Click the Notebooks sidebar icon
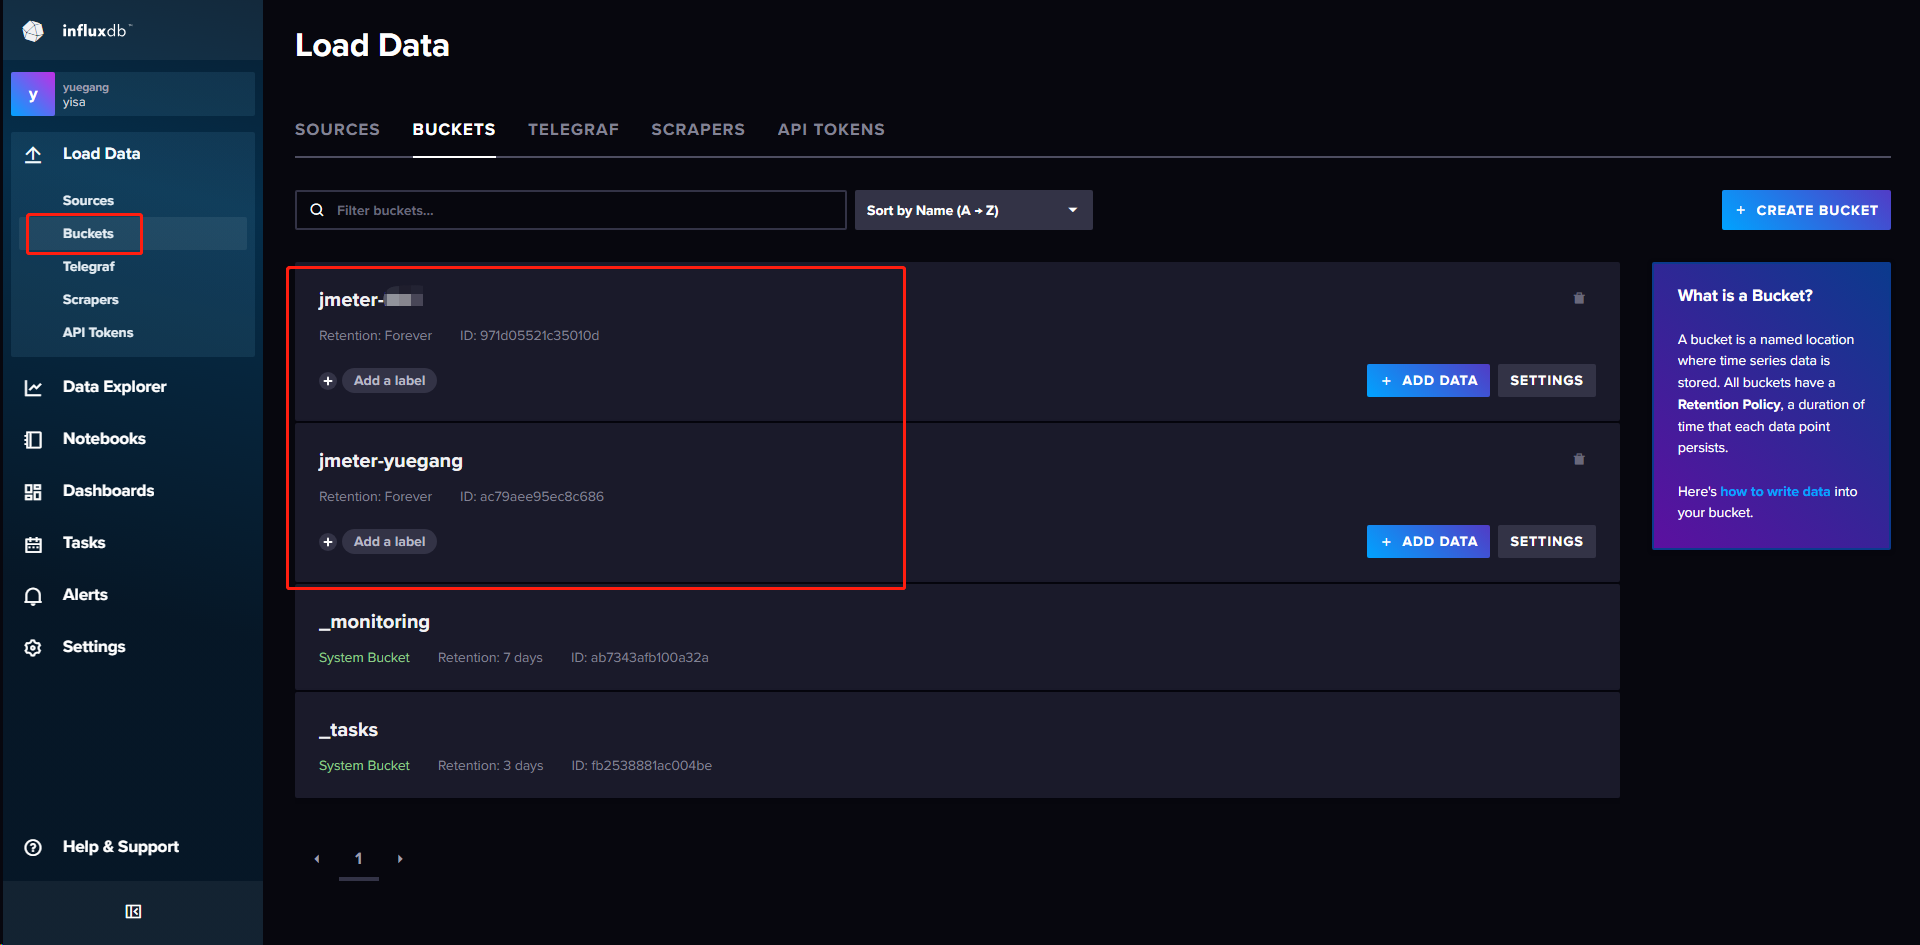Image resolution: width=1920 pixels, height=945 pixels. pyautogui.click(x=33, y=439)
